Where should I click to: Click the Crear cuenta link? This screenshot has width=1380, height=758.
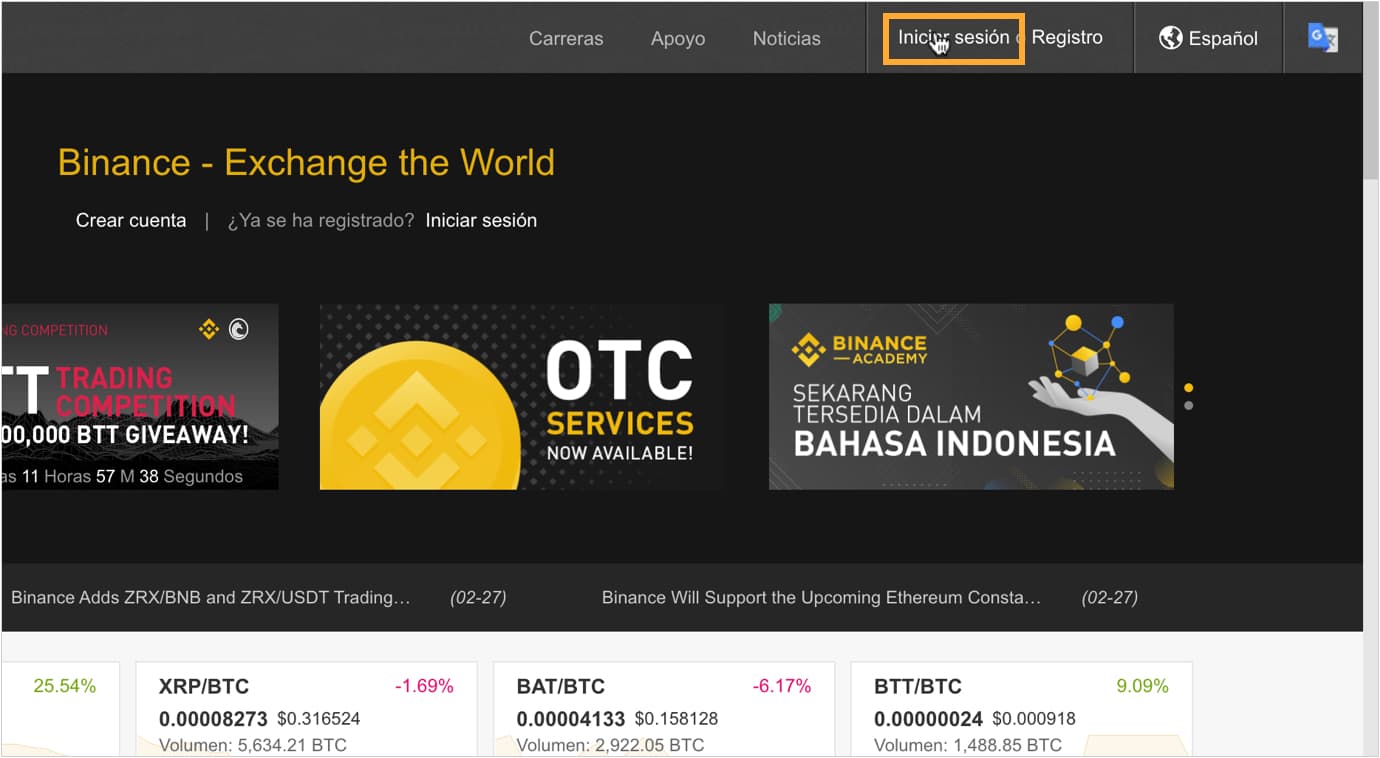click(131, 220)
